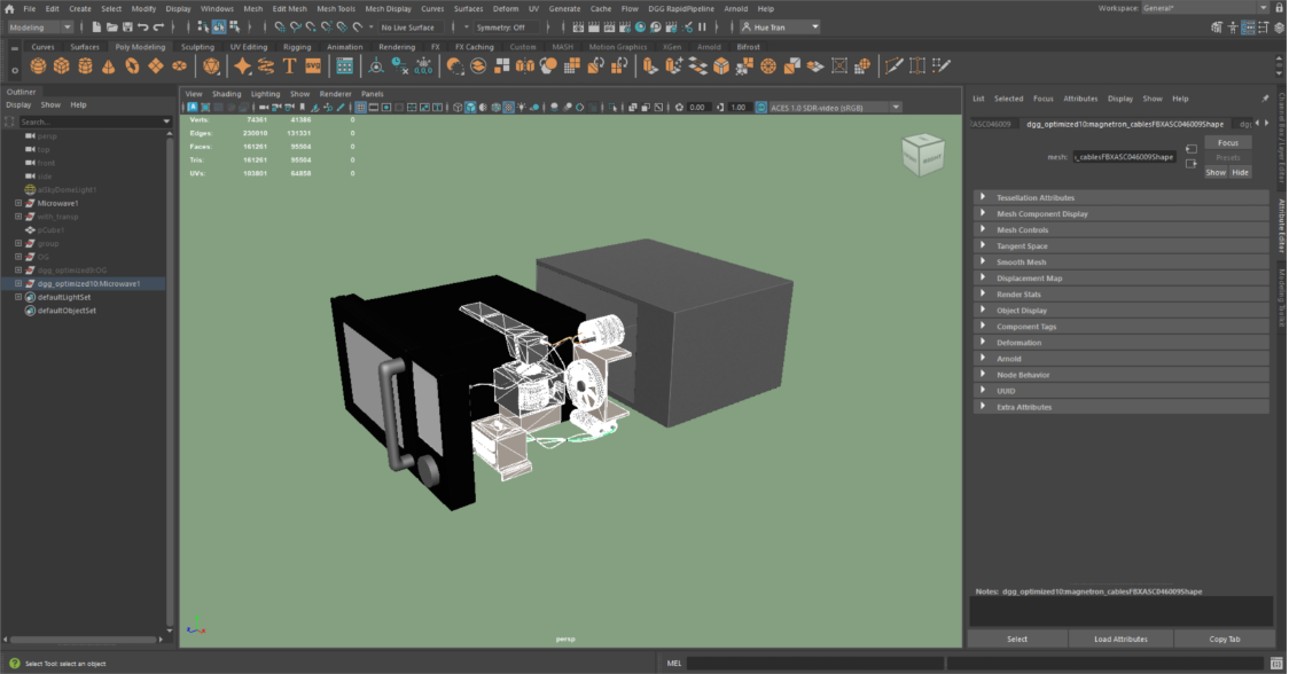The image size is (1289, 674).
Task: Create a polygon disc from the shelf
Action: pyautogui.click(x=179, y=66)
